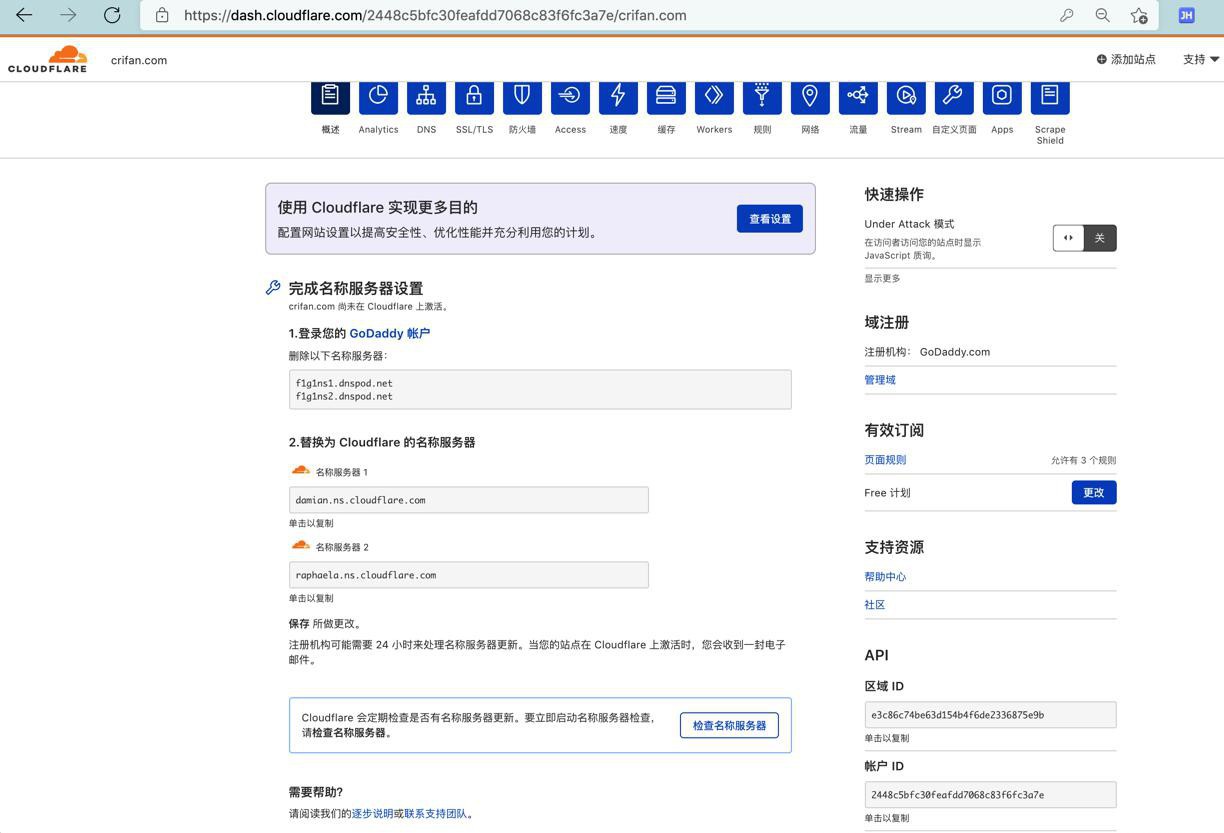
Task: Click Check Nameservers (检查名称服务器) button
Action: pyautogui.click(x=729, y=725)
